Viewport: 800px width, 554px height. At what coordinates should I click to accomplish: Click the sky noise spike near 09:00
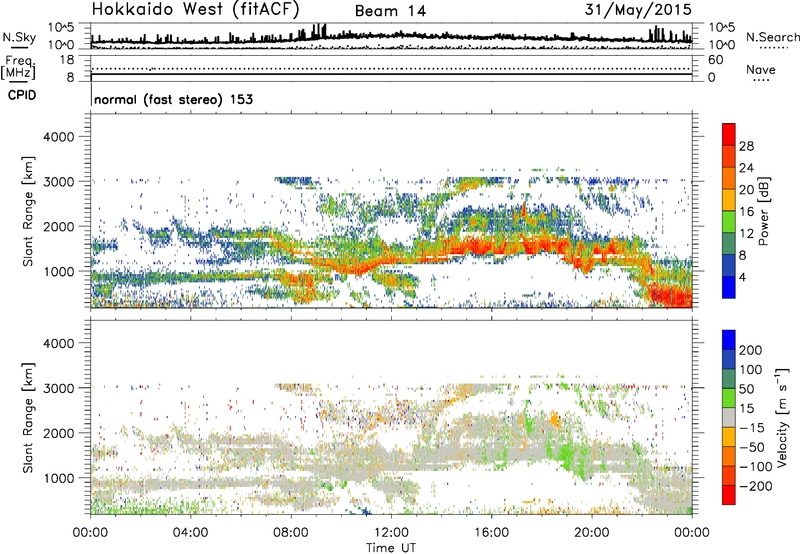coord(319,31)
